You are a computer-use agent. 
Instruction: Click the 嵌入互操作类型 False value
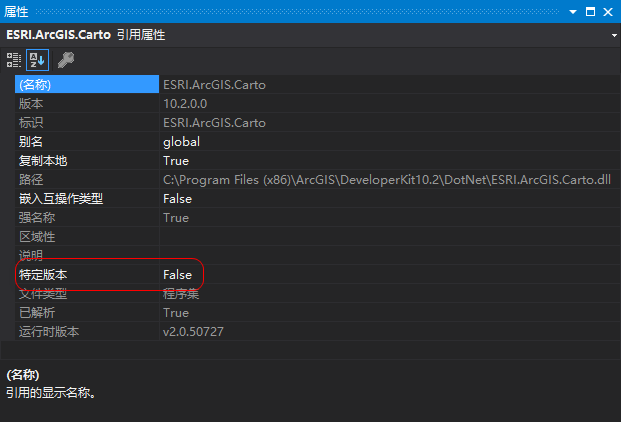[x=177, y=199]
